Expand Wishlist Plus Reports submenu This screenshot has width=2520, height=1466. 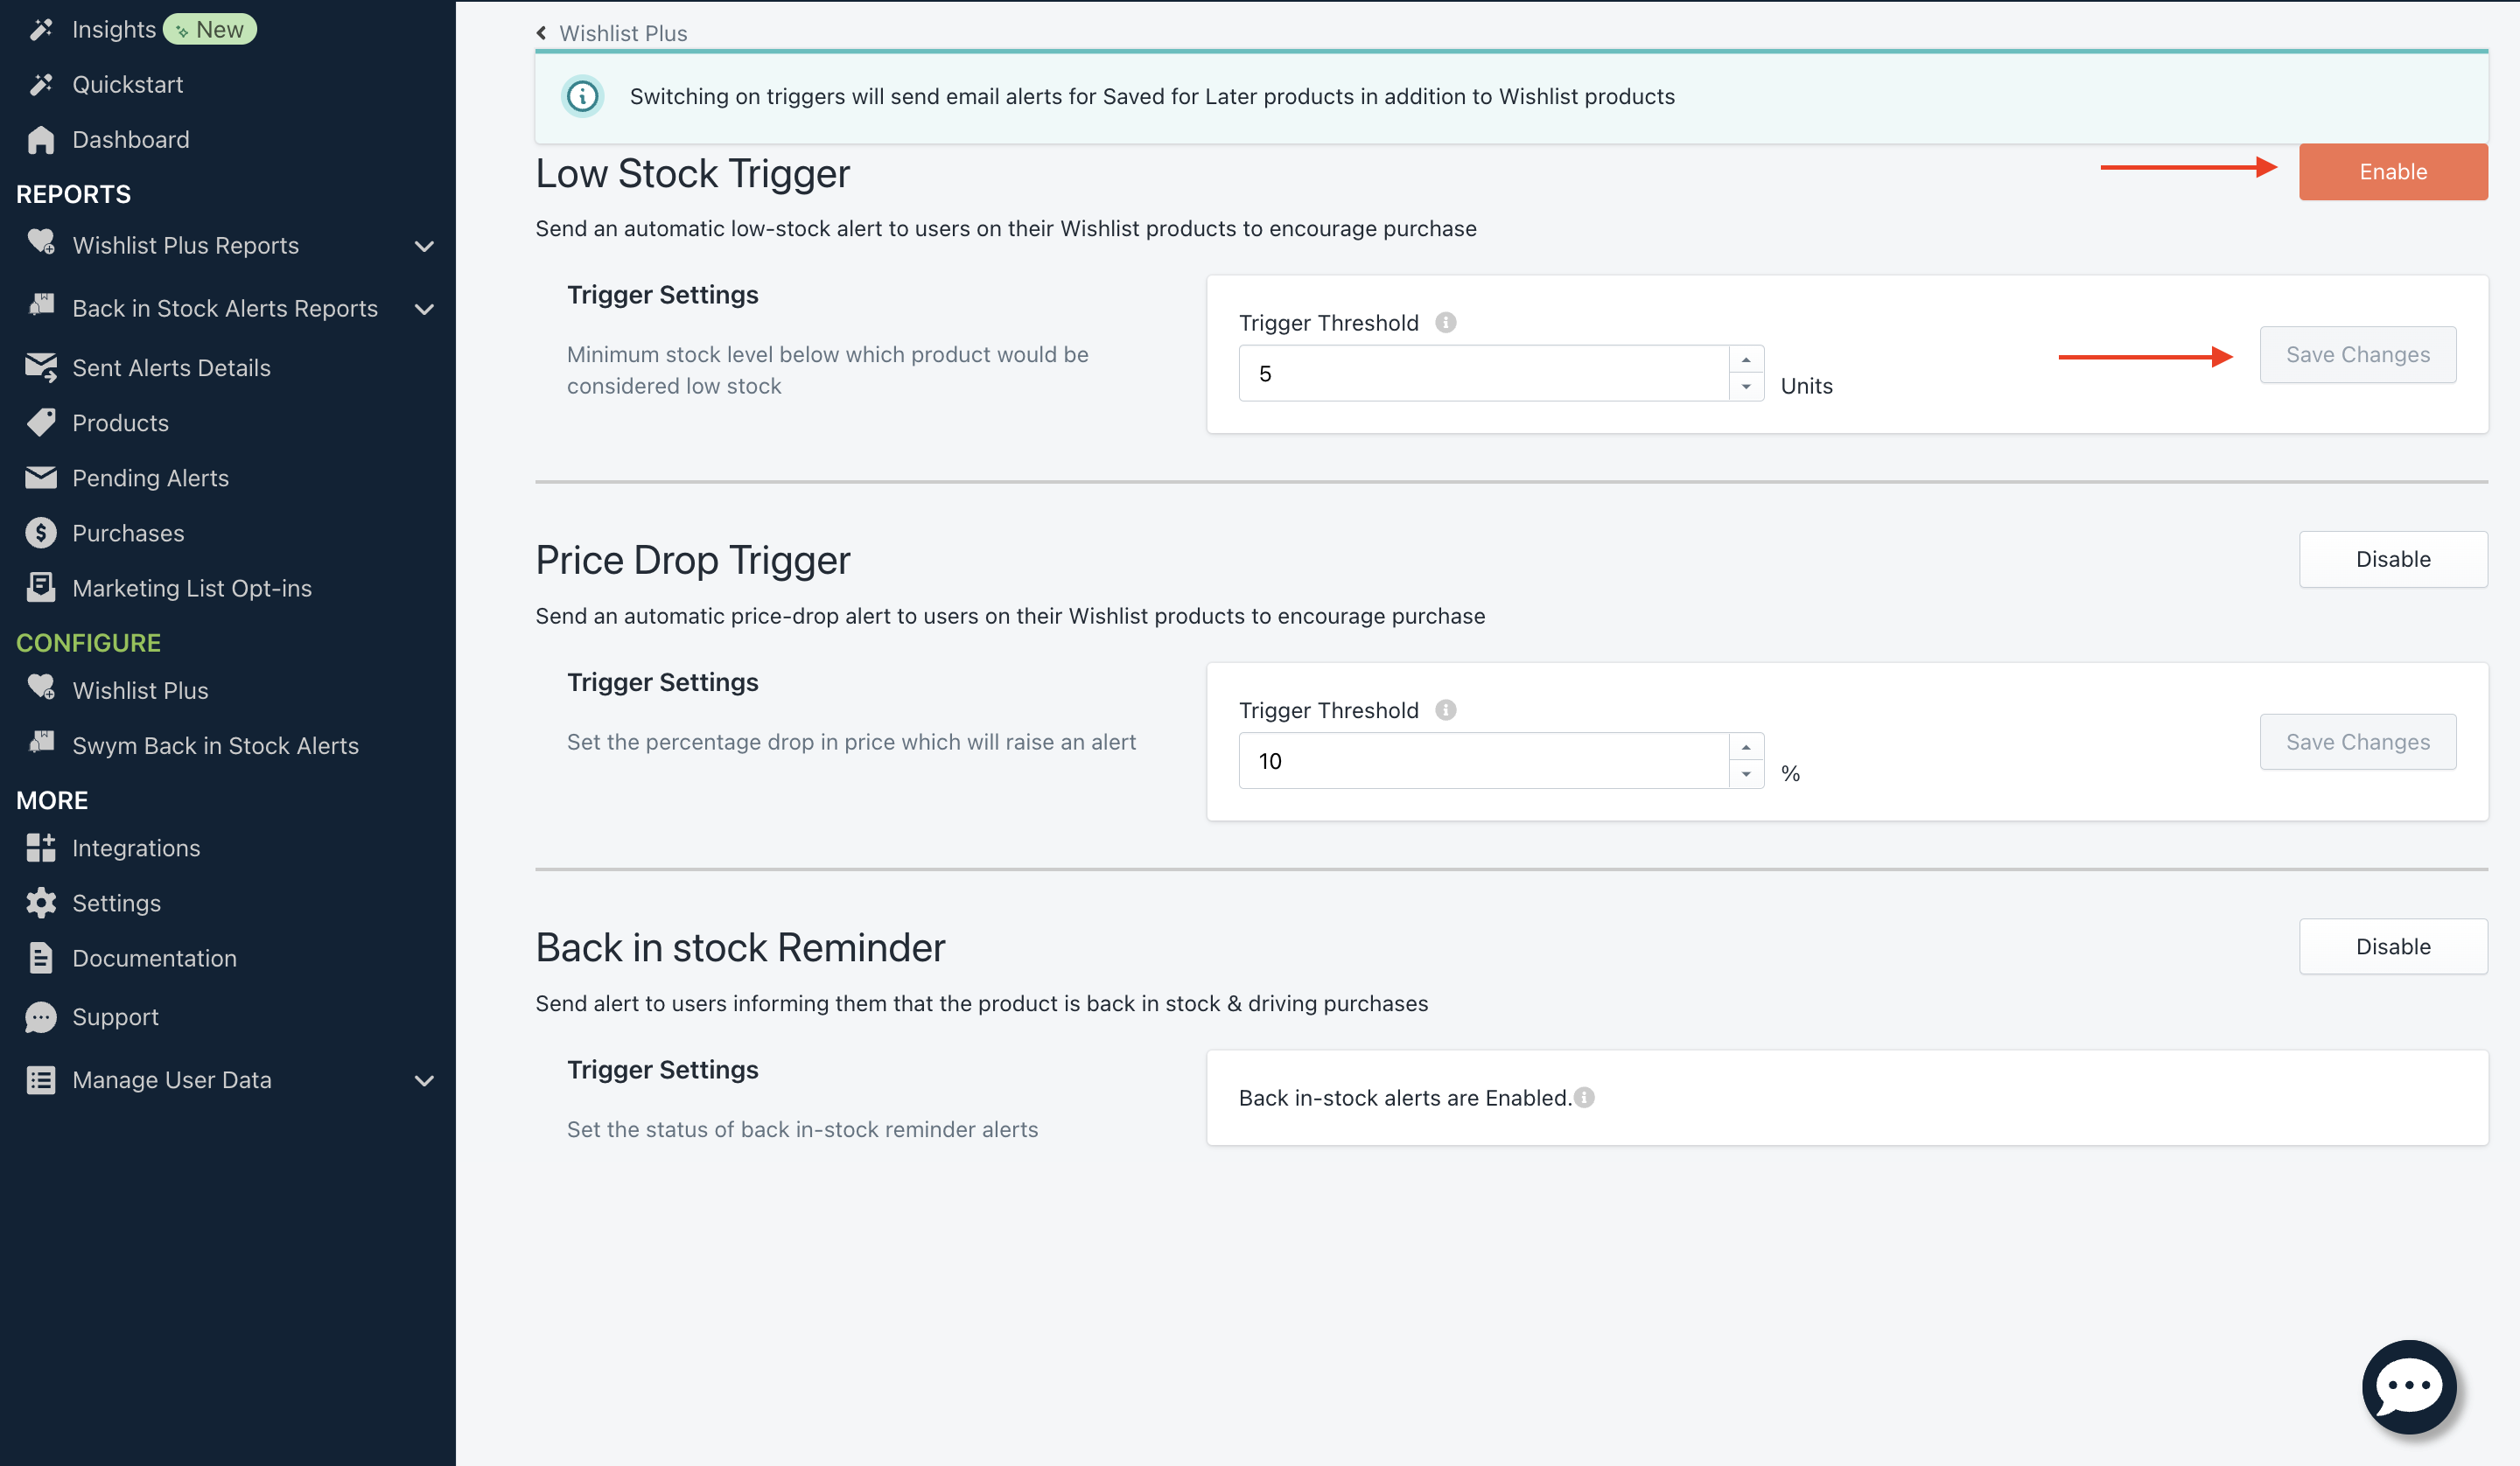point(424,246)
